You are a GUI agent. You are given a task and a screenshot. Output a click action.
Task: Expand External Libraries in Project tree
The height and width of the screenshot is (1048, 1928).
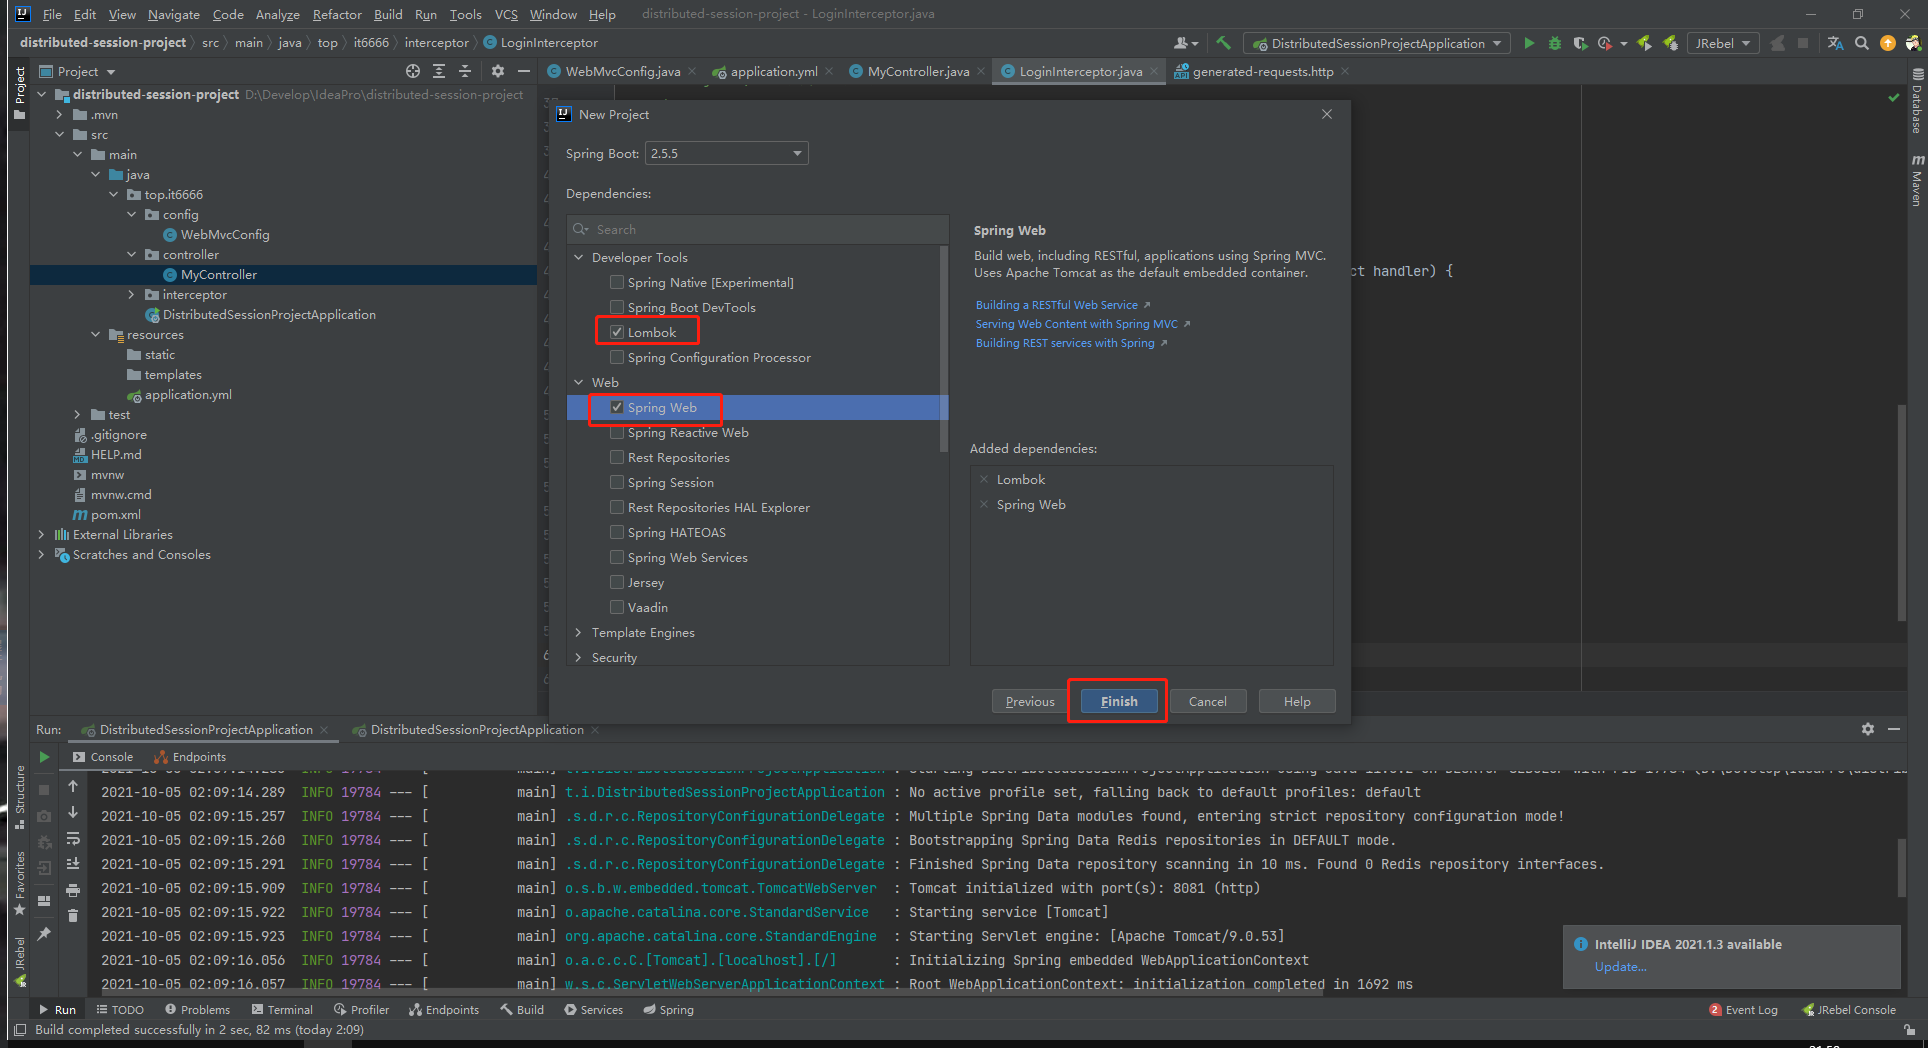point(41,534)
